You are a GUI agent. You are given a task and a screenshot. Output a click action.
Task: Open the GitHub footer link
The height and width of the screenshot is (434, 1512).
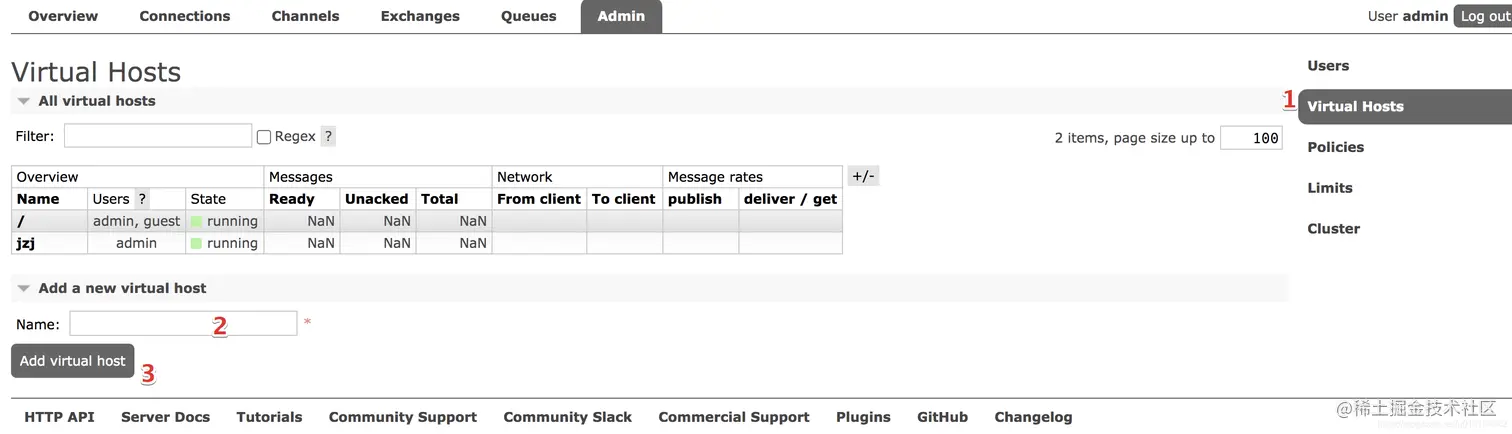pos(943,417)
